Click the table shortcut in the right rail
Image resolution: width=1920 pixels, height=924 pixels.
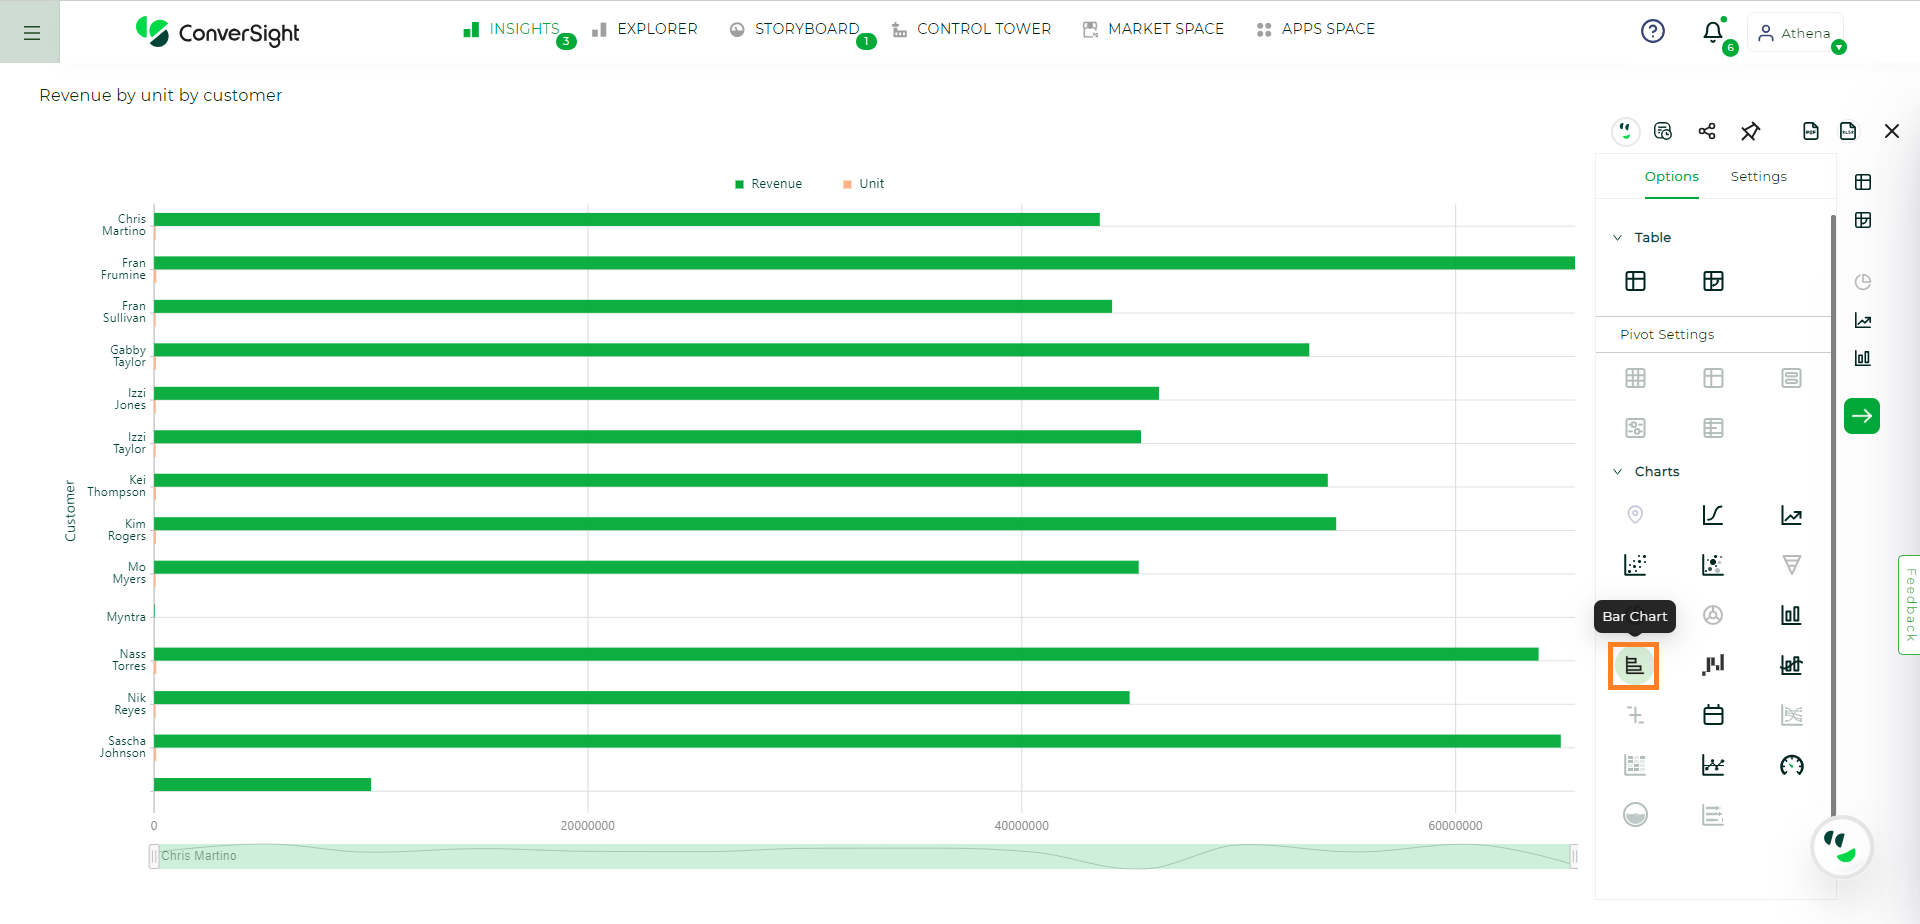[x=1863, y=182]
